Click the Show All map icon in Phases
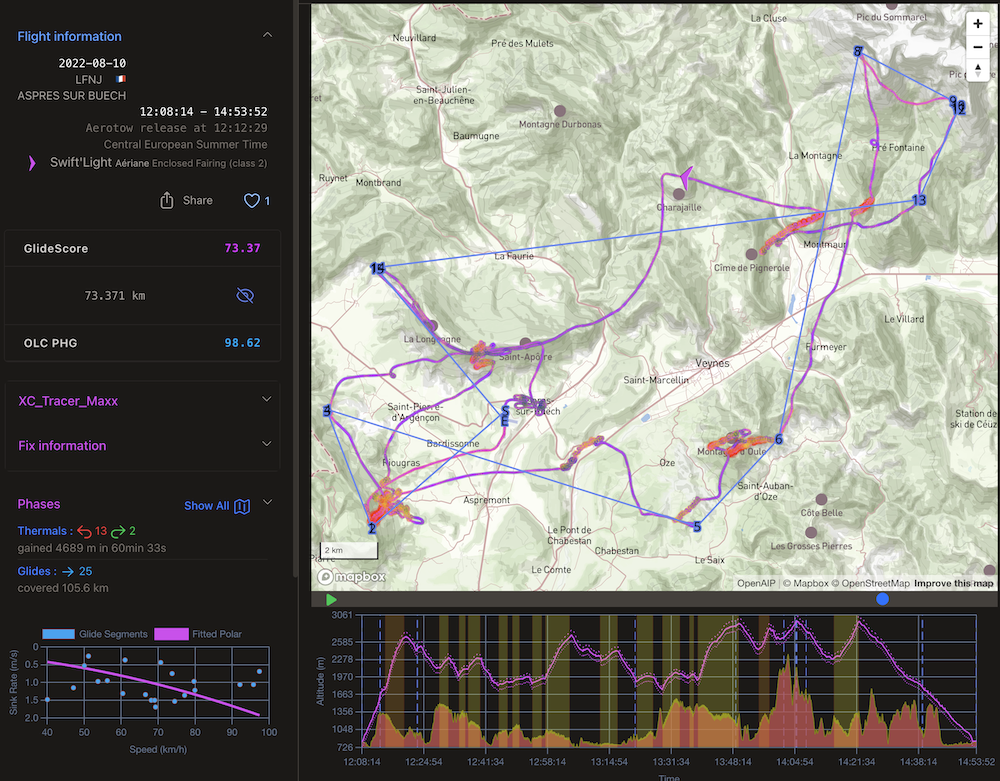The height and width of the screenshot is (781, 1000). [x=242, y=506]
